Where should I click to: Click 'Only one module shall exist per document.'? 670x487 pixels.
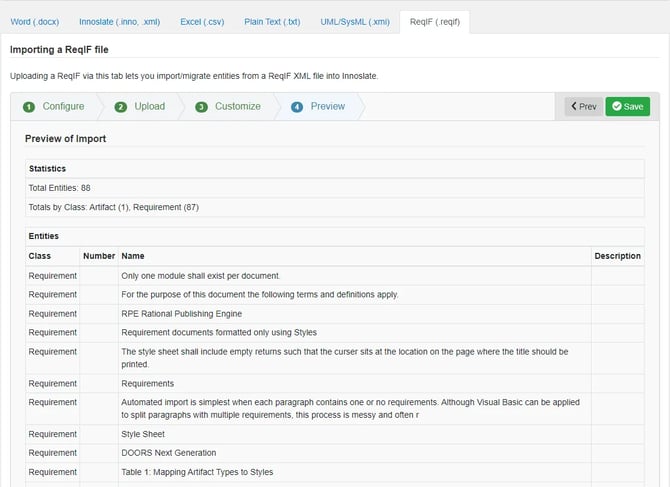tap(200, 276)
